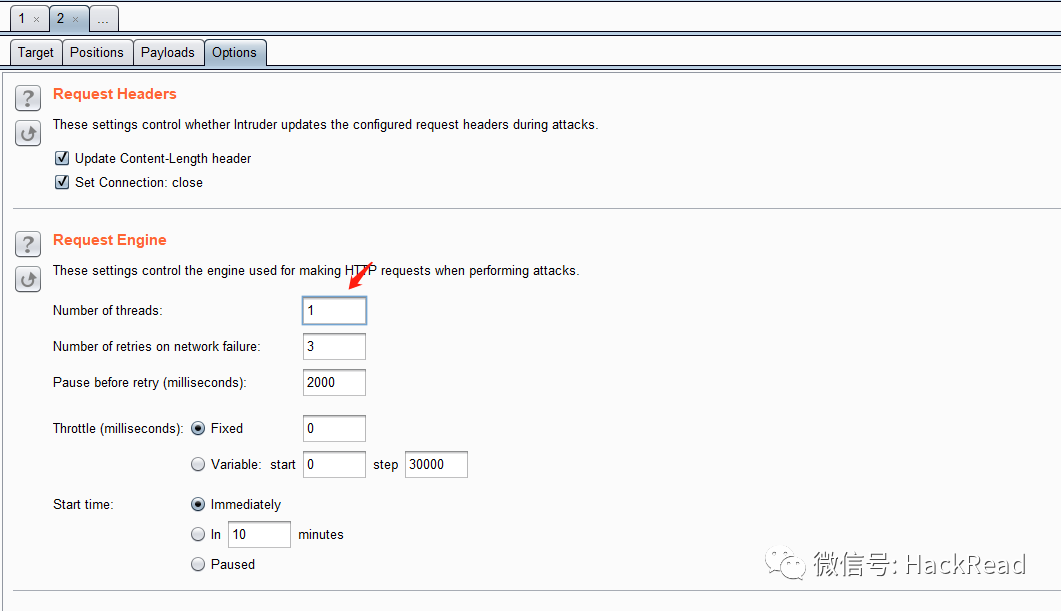The height and width of the screenshot is (611, 1061).
Task: Click the Number of threads field
Action: [x=334, y=311]
